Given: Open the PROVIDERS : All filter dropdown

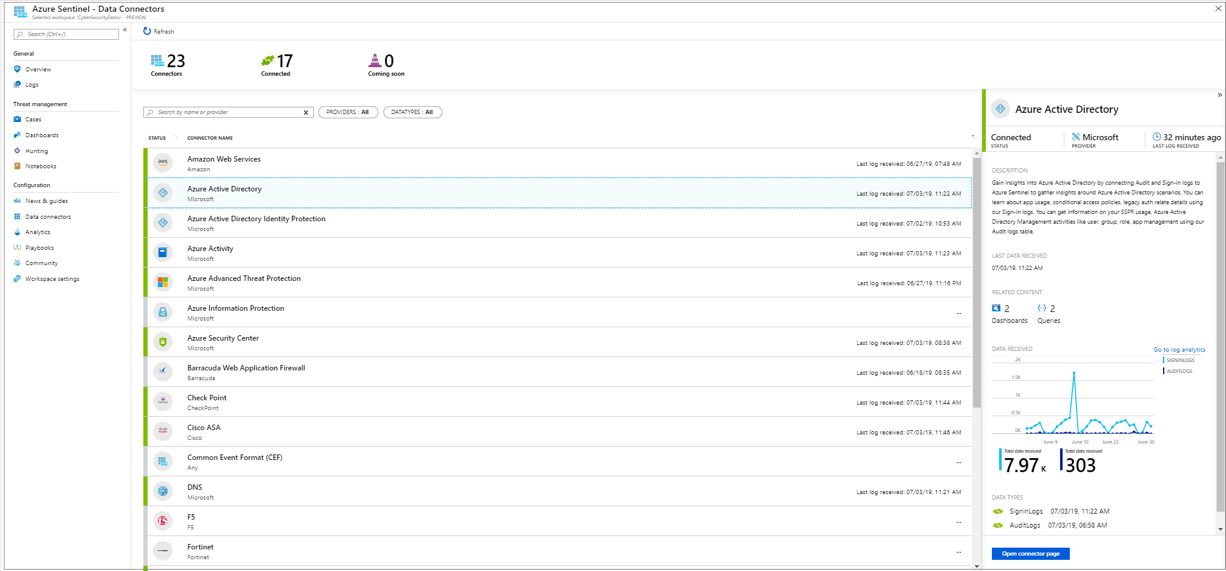Looking at the screenshot, I should point(348,112).
